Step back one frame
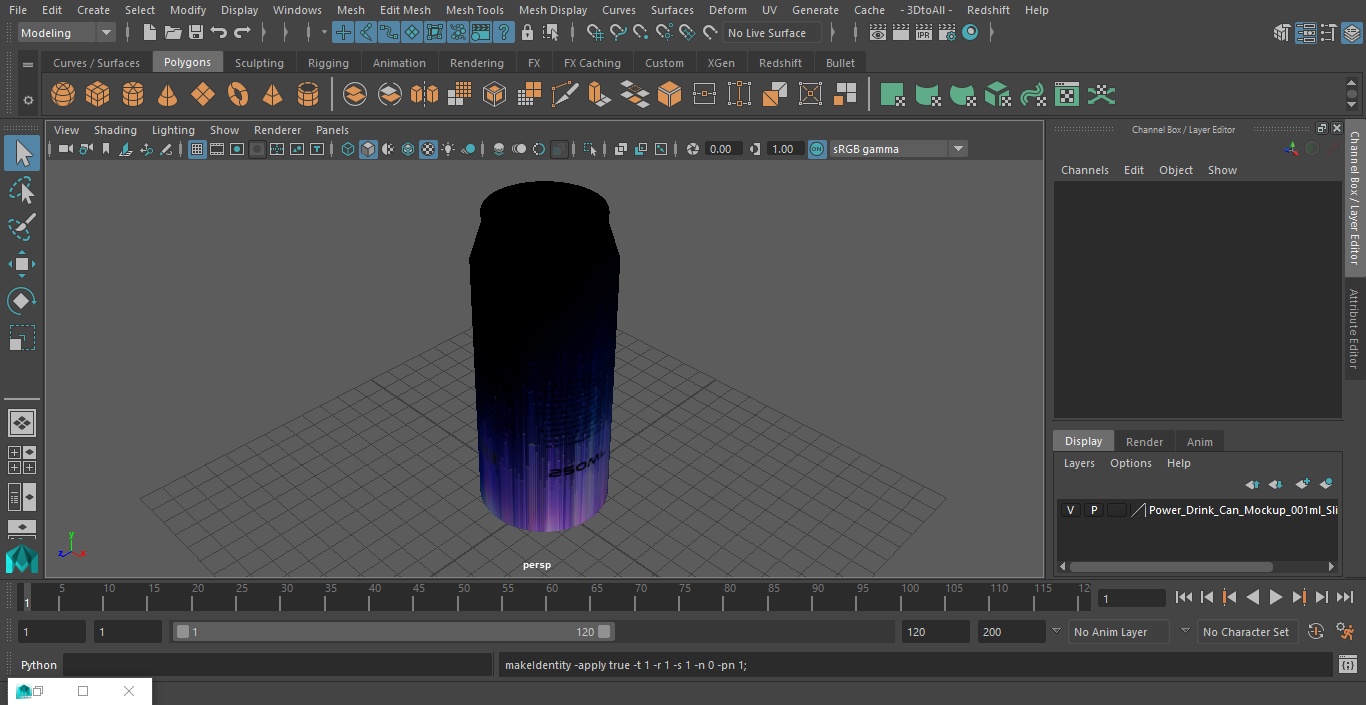 [x=1207, y=597]
